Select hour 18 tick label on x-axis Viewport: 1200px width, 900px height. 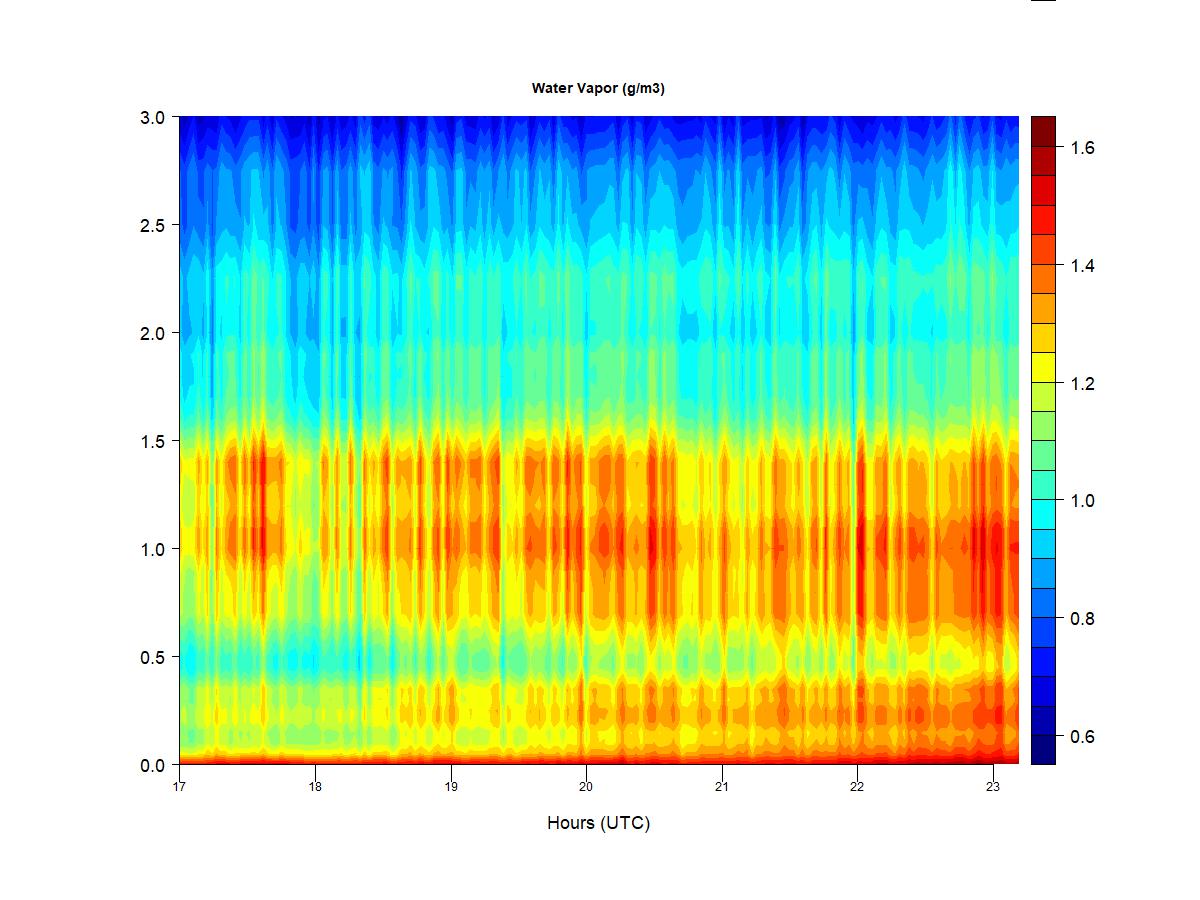click(x=315, y=785)
